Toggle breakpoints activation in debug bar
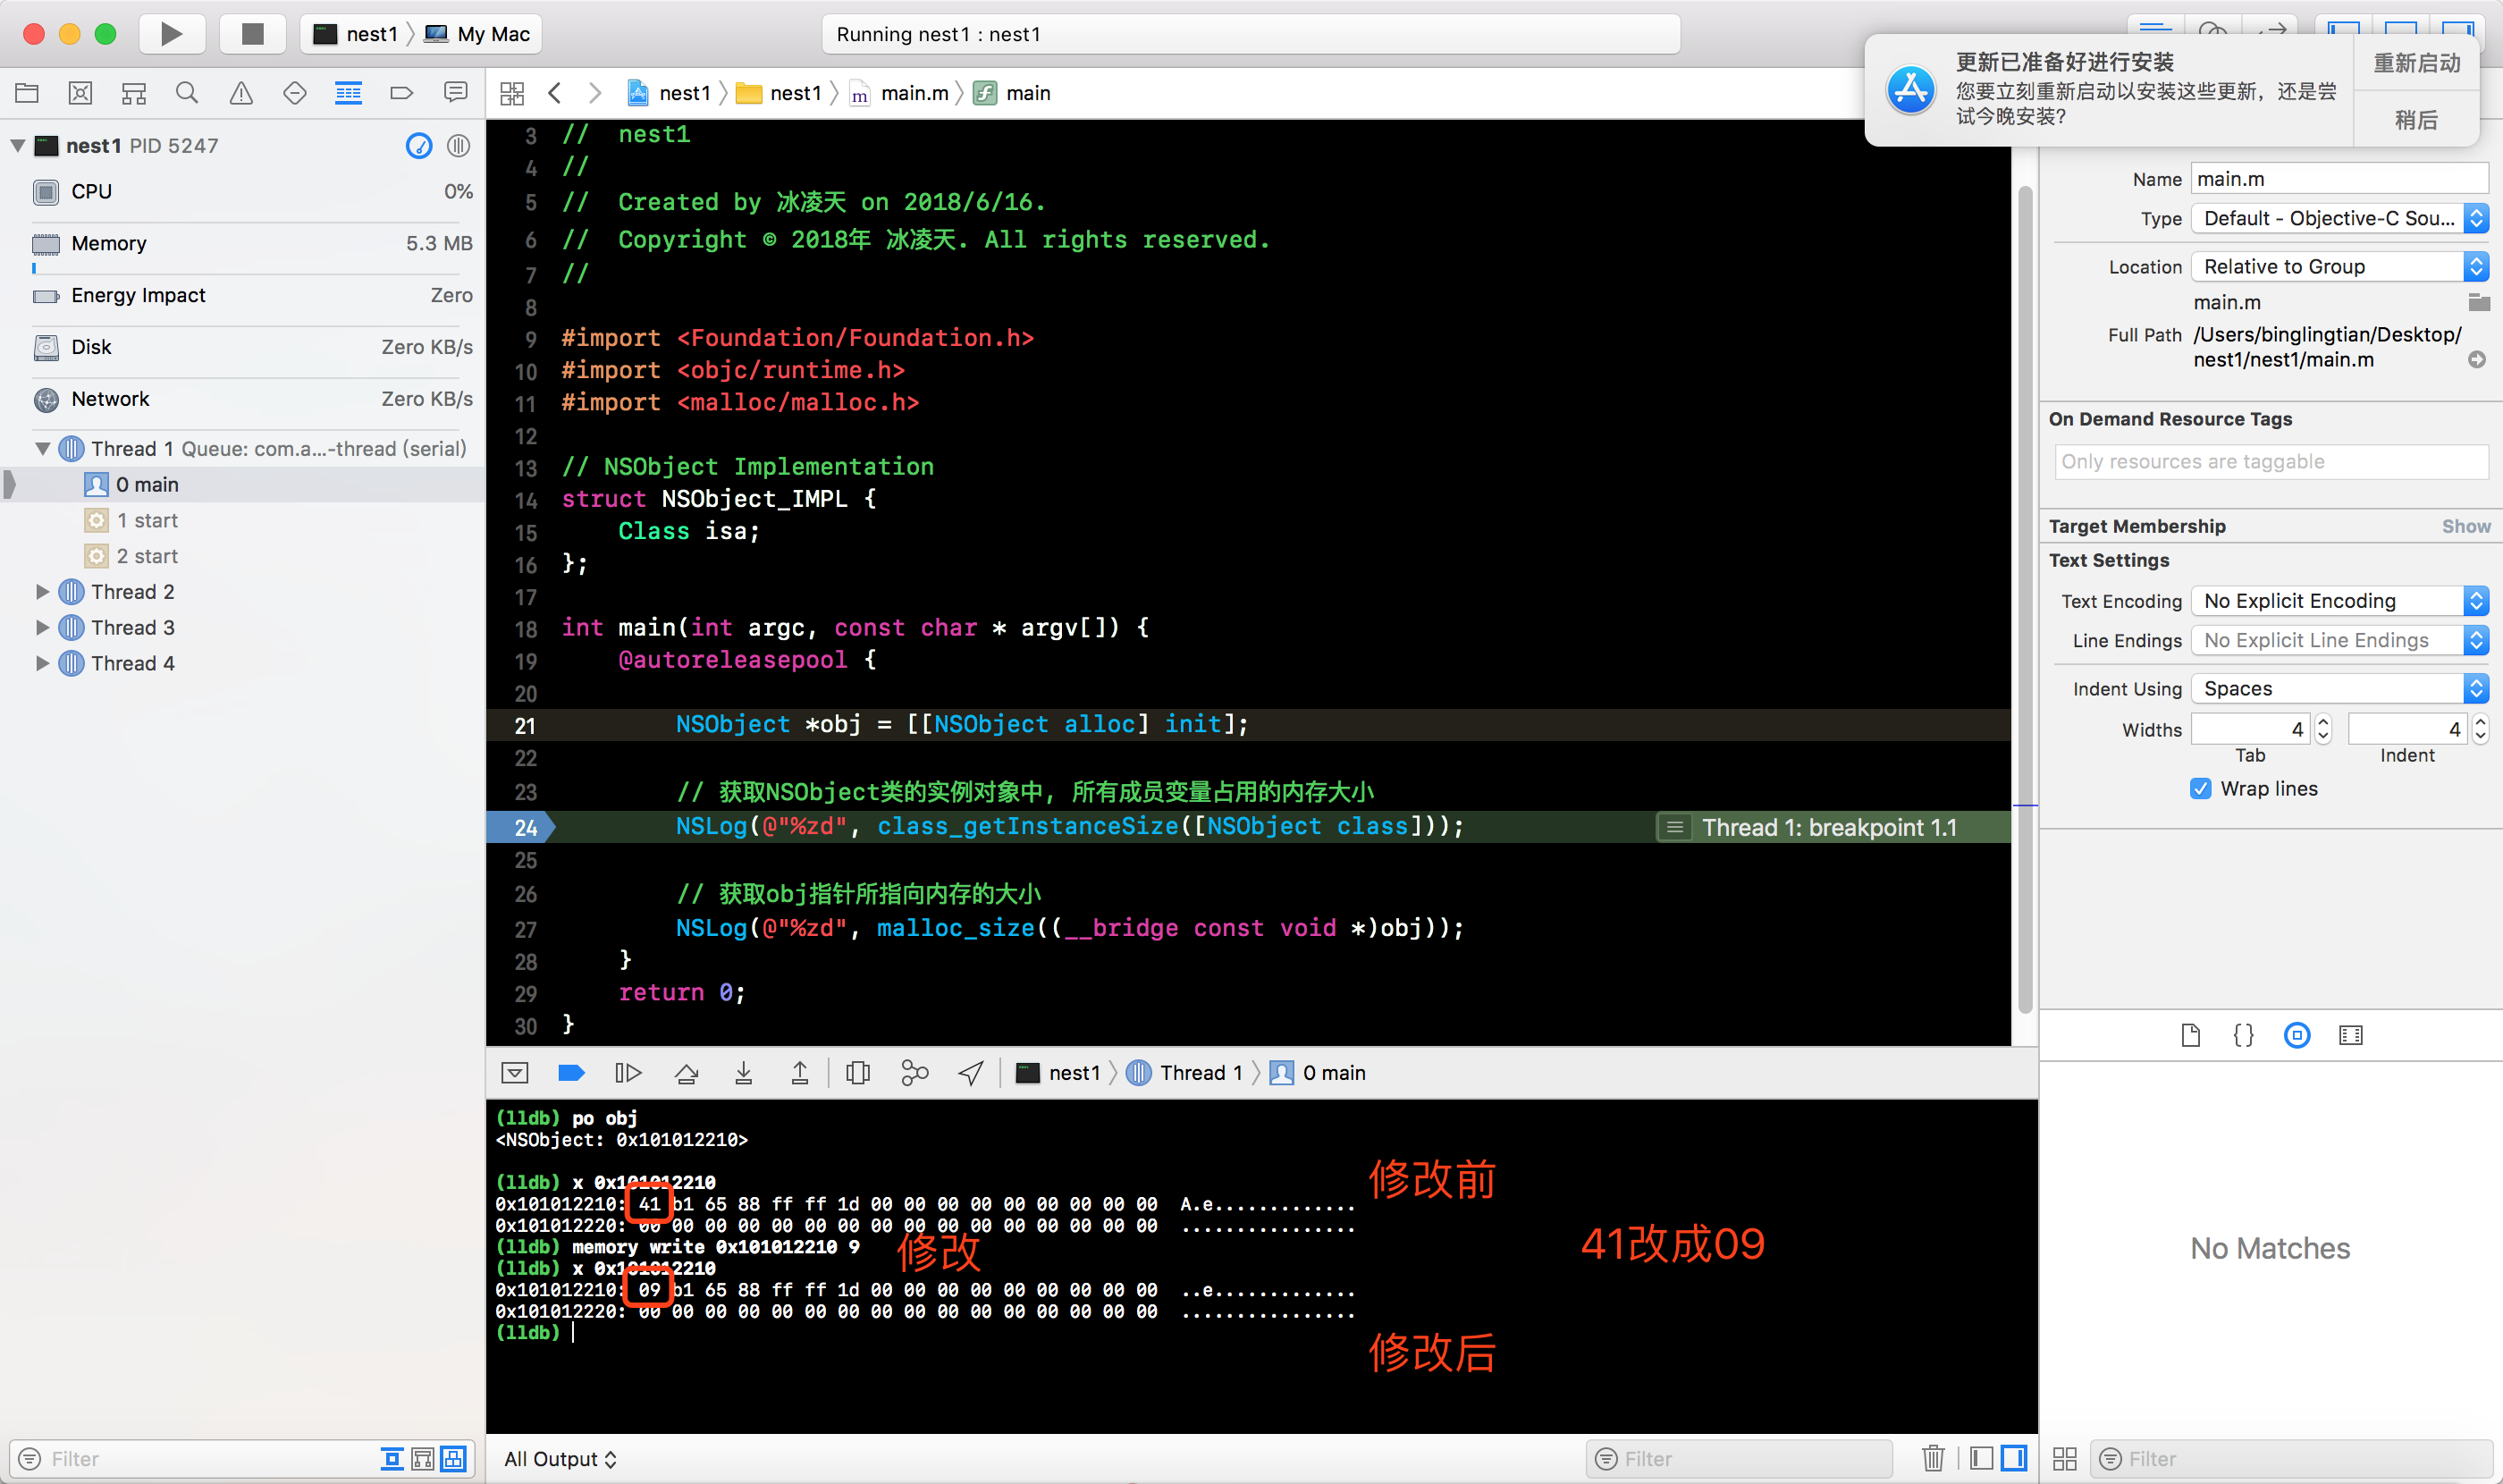The width and height of the screenshot is (2503, 1484). tap(571, 1073)
